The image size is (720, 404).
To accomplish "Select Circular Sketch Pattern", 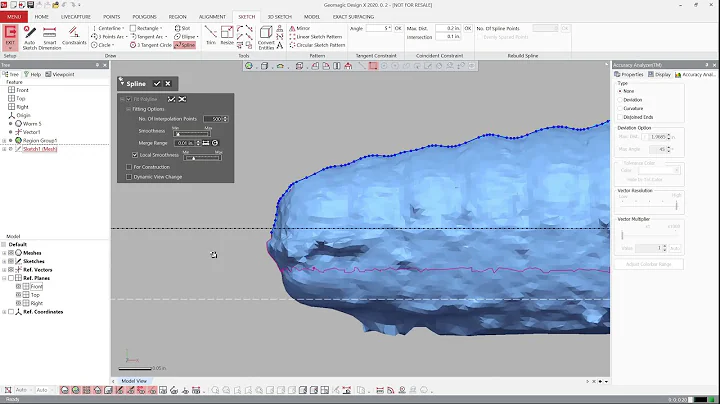I will (x=317, y=45).
